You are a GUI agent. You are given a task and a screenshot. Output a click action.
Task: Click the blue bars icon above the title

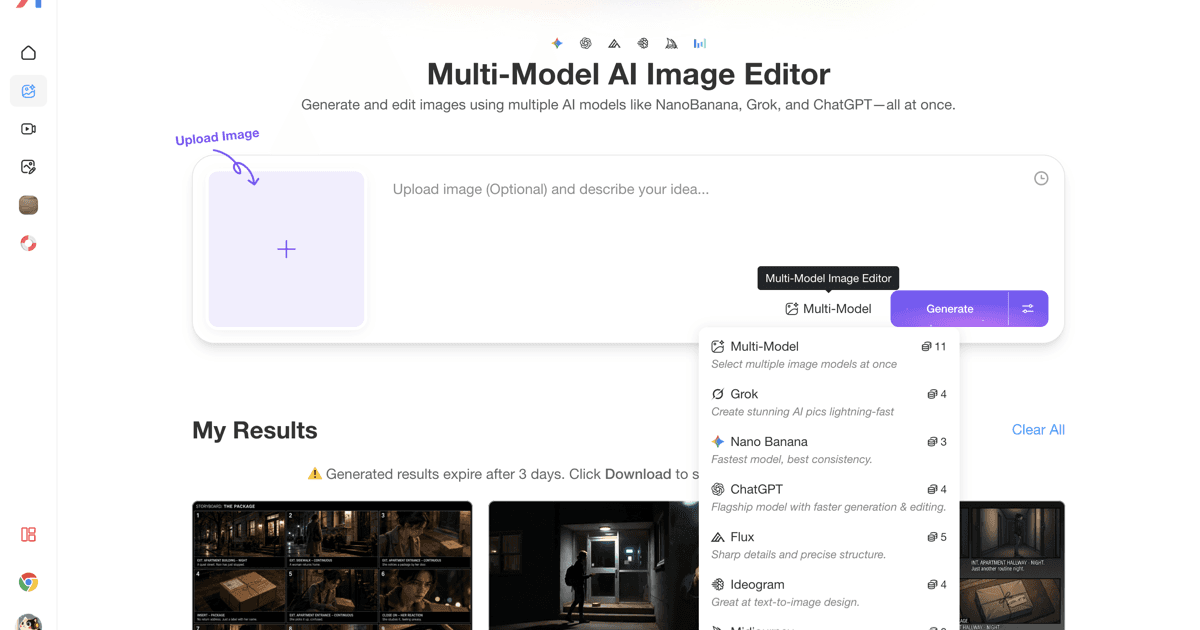click(700, 43)
